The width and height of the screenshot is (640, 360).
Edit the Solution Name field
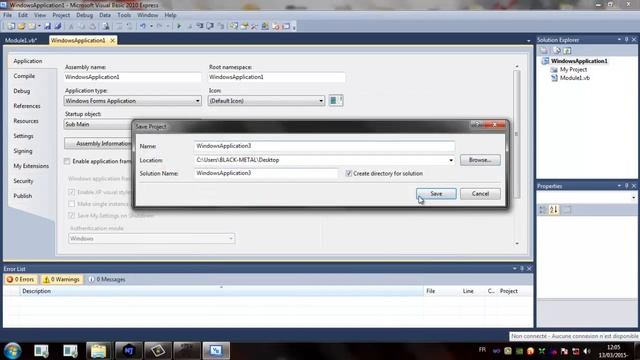(x=266, y=173)
